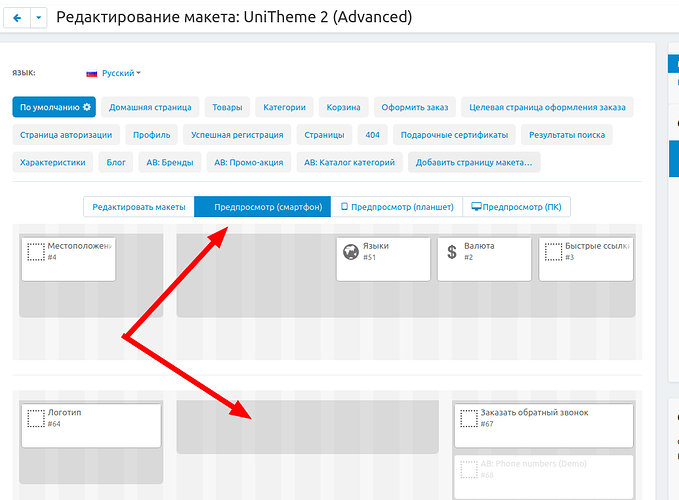Select Предпросмотр (планшет) mode
This screenshot has width=679, height=500.
397,207
